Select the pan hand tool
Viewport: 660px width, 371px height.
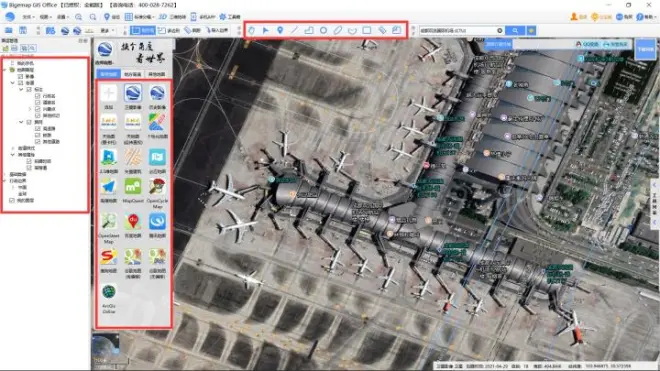252,30
